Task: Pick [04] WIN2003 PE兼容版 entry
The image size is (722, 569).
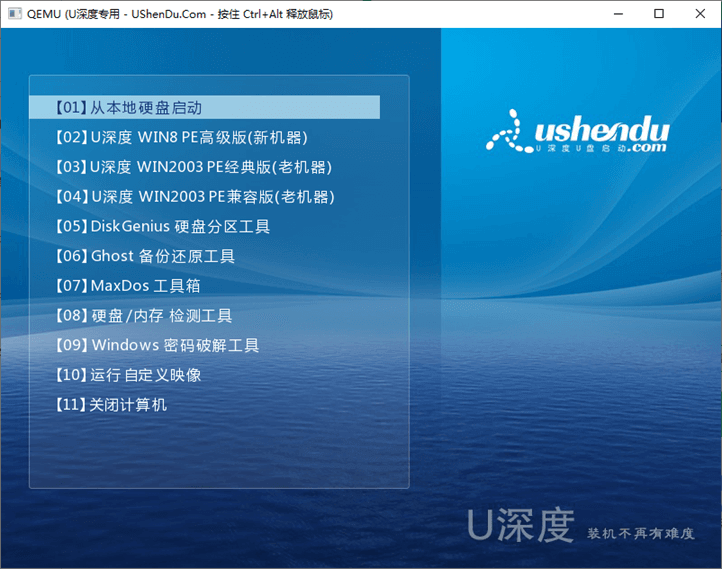Action: [x=195, y=197]
